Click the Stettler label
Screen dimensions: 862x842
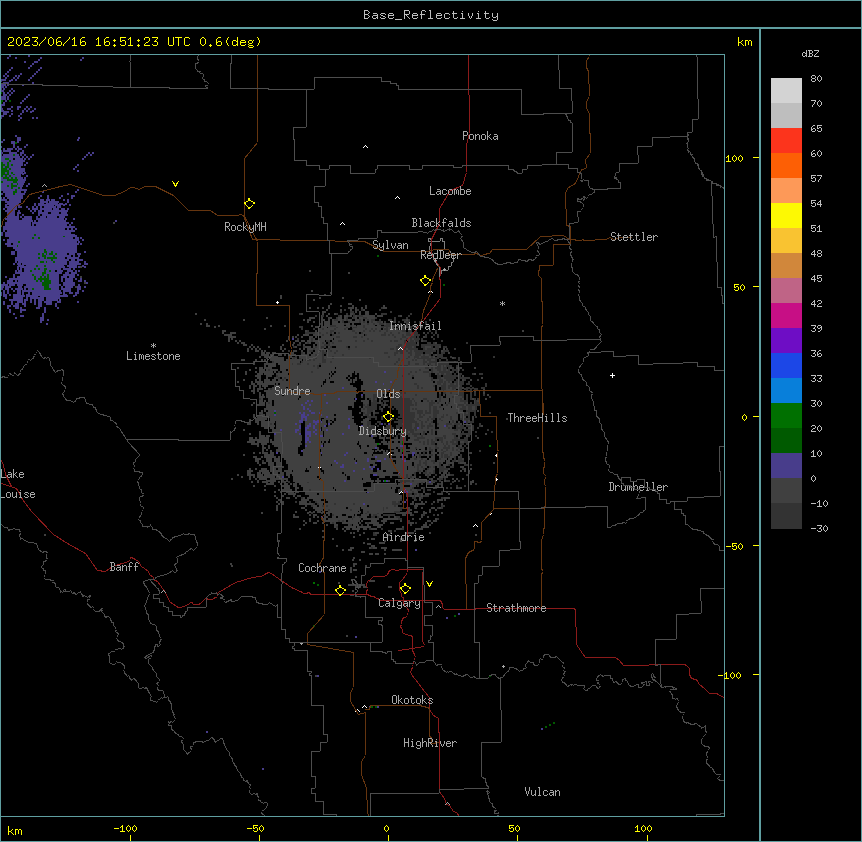pyautogui.click(x=634, y=237)
